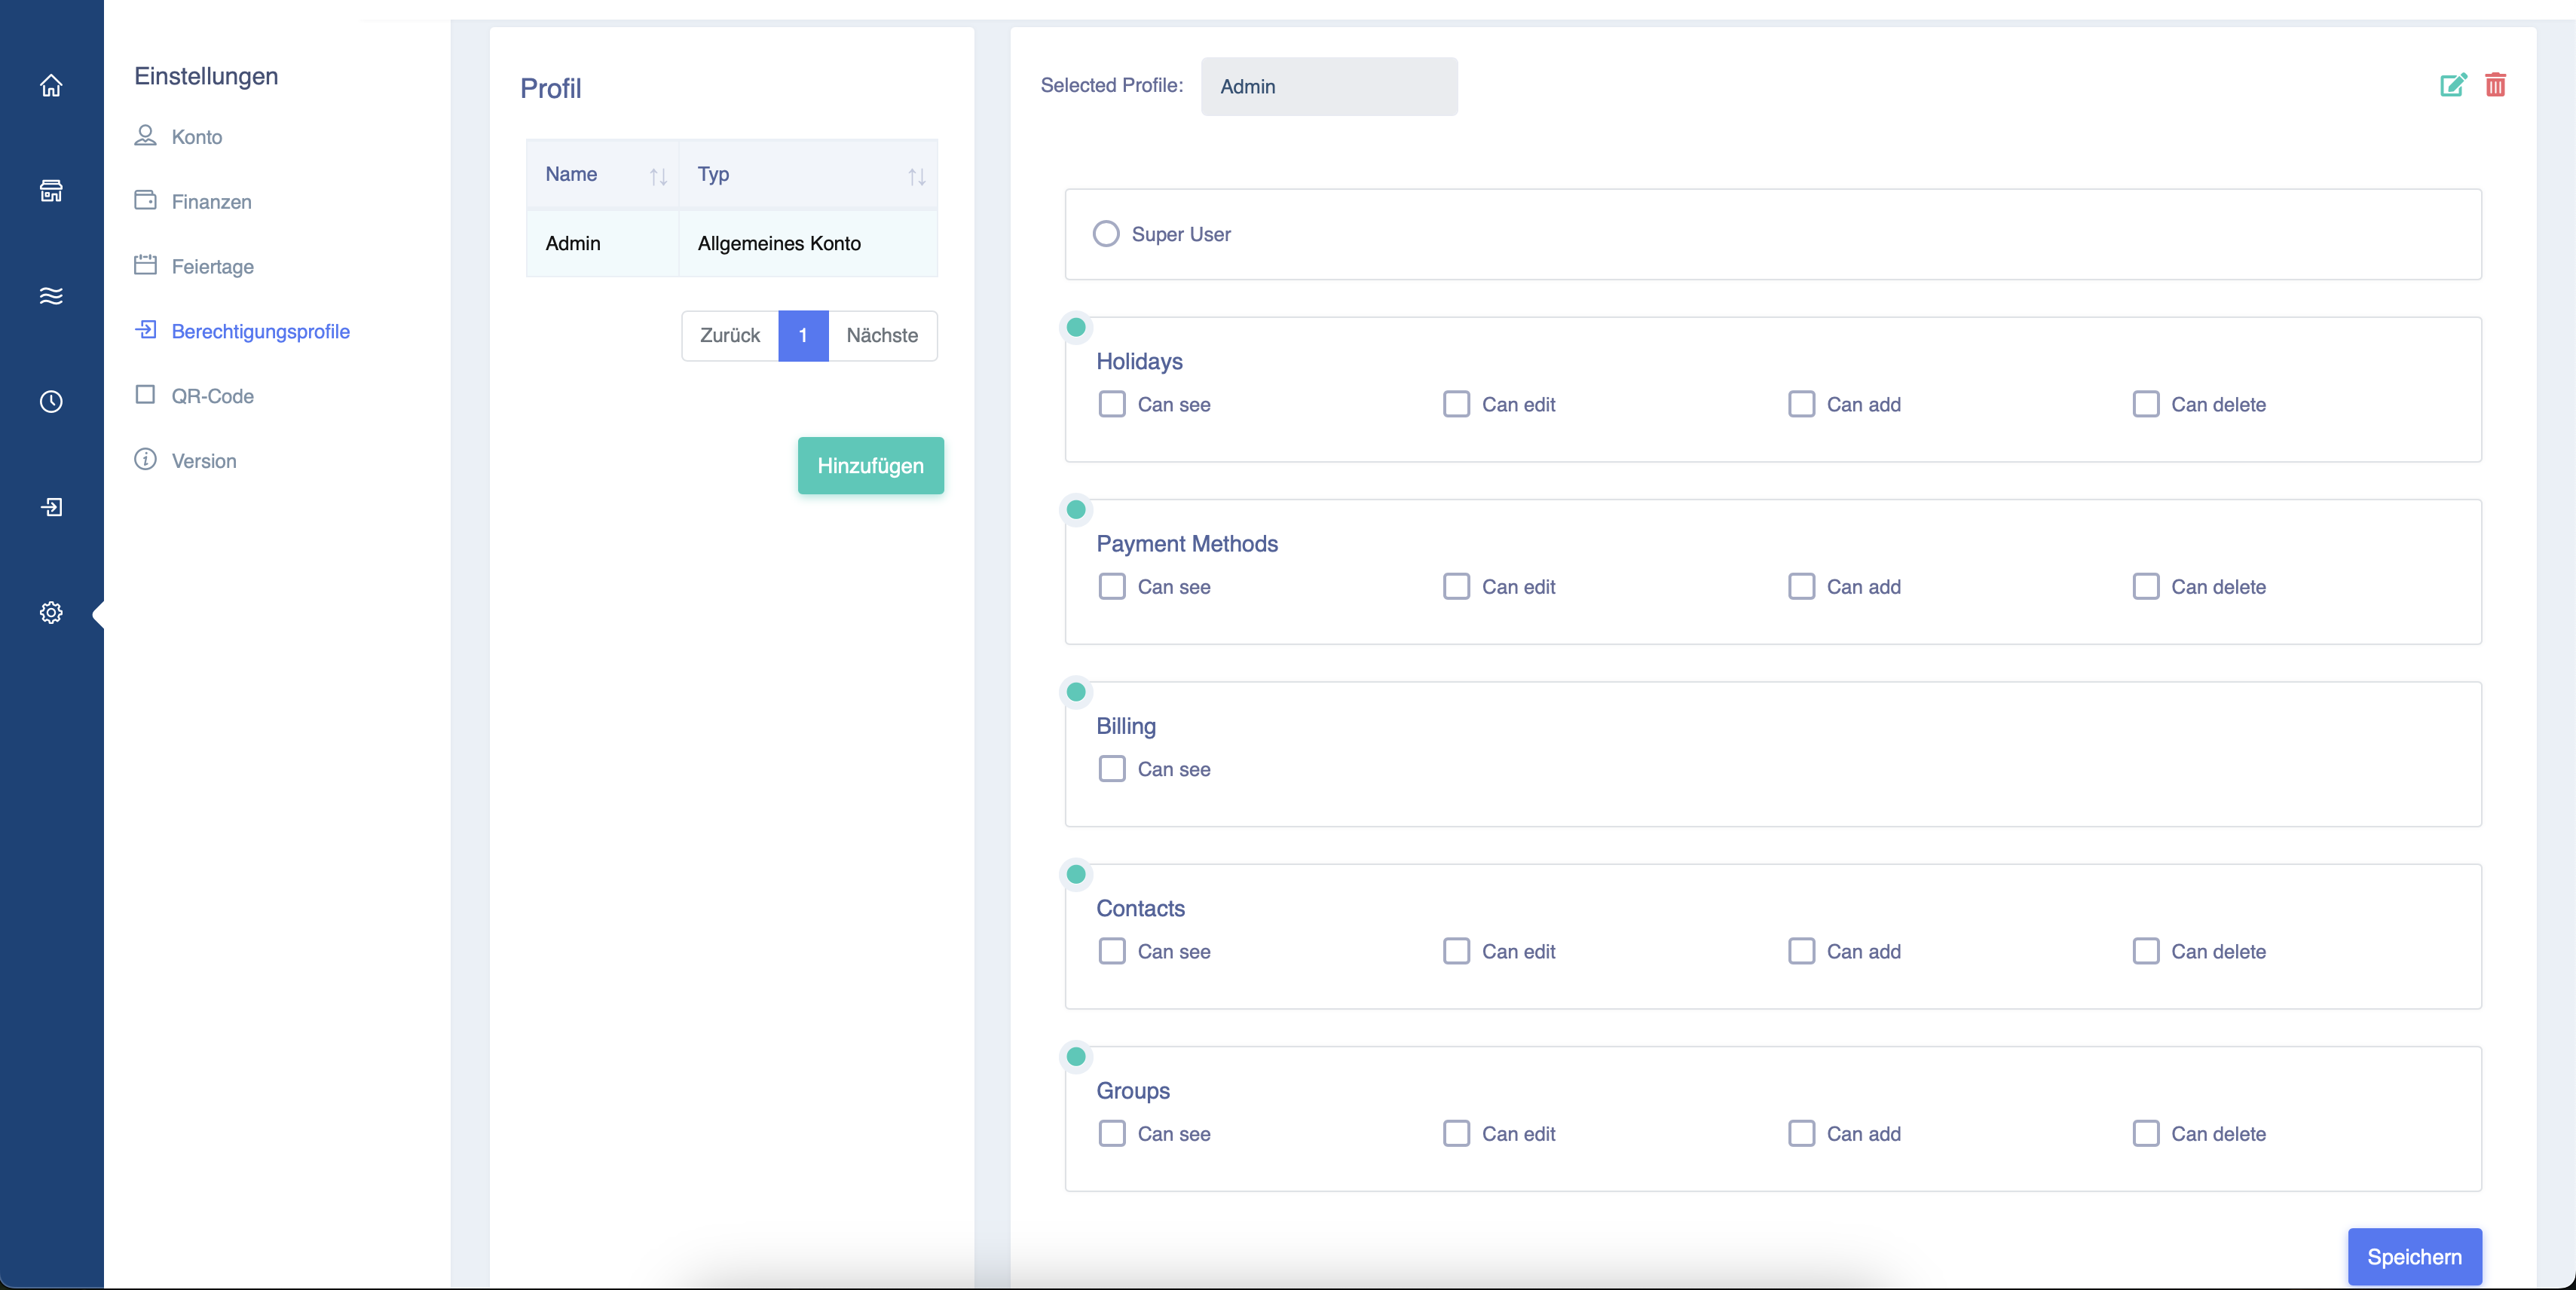The image size is (2576, 1290).
Task: Click the Hinzufügen button
Action: tap(870, 466)
